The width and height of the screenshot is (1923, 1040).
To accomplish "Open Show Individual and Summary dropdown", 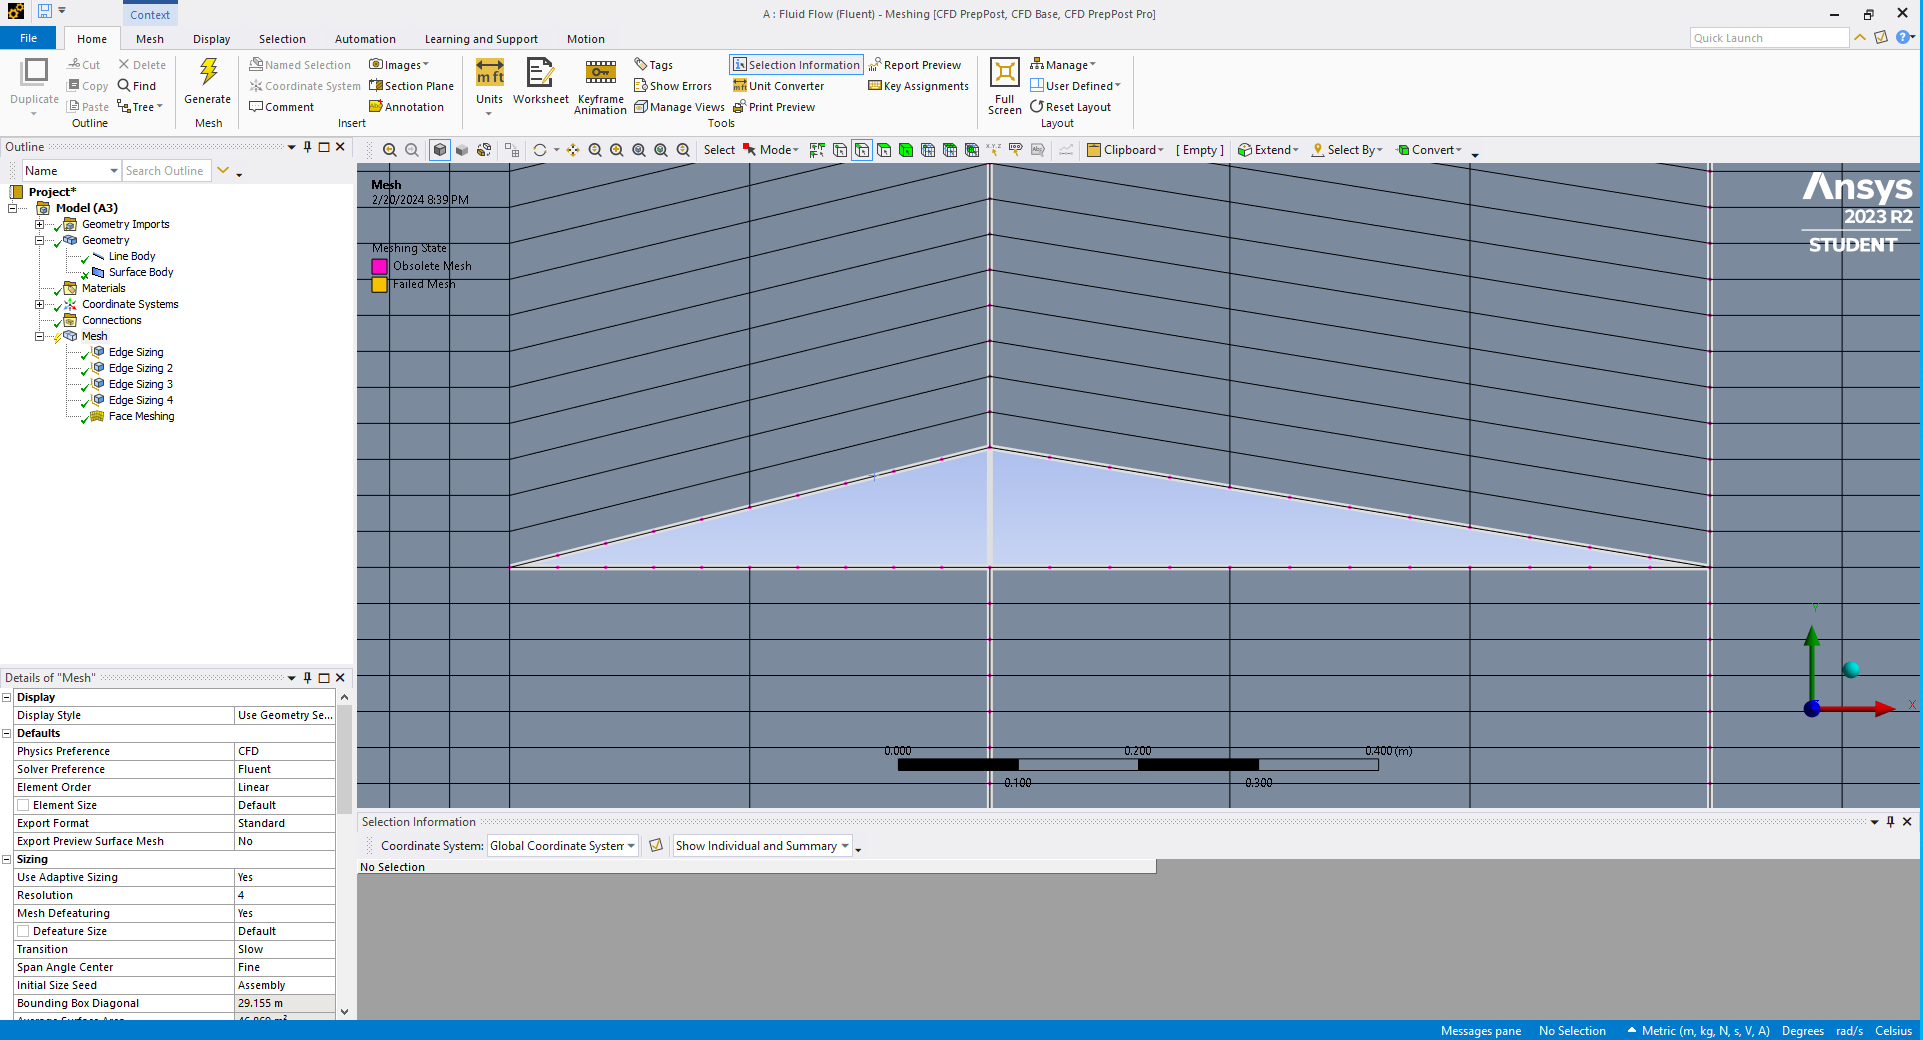I will point(762,846).
